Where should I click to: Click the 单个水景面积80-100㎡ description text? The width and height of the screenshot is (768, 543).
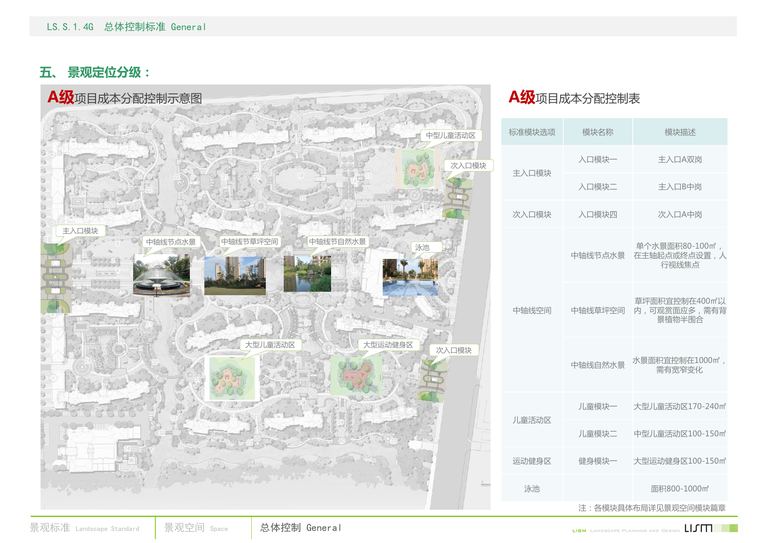click(680, 255)
